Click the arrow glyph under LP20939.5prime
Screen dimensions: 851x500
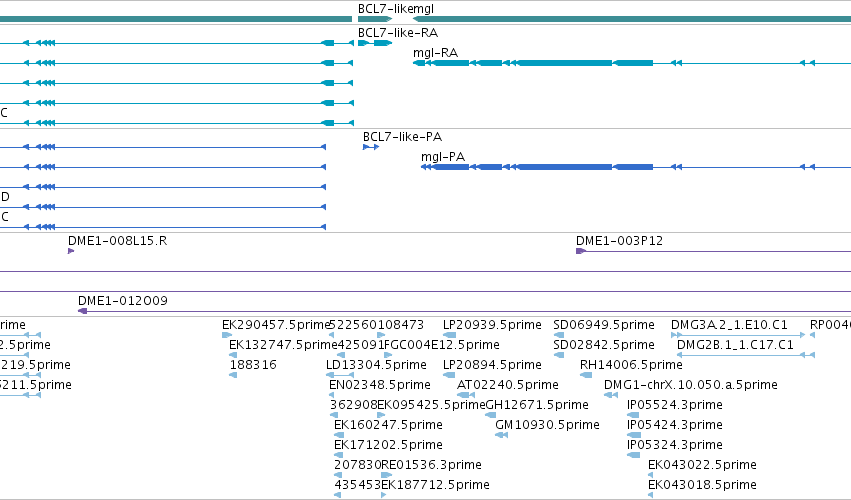[449, 335]
